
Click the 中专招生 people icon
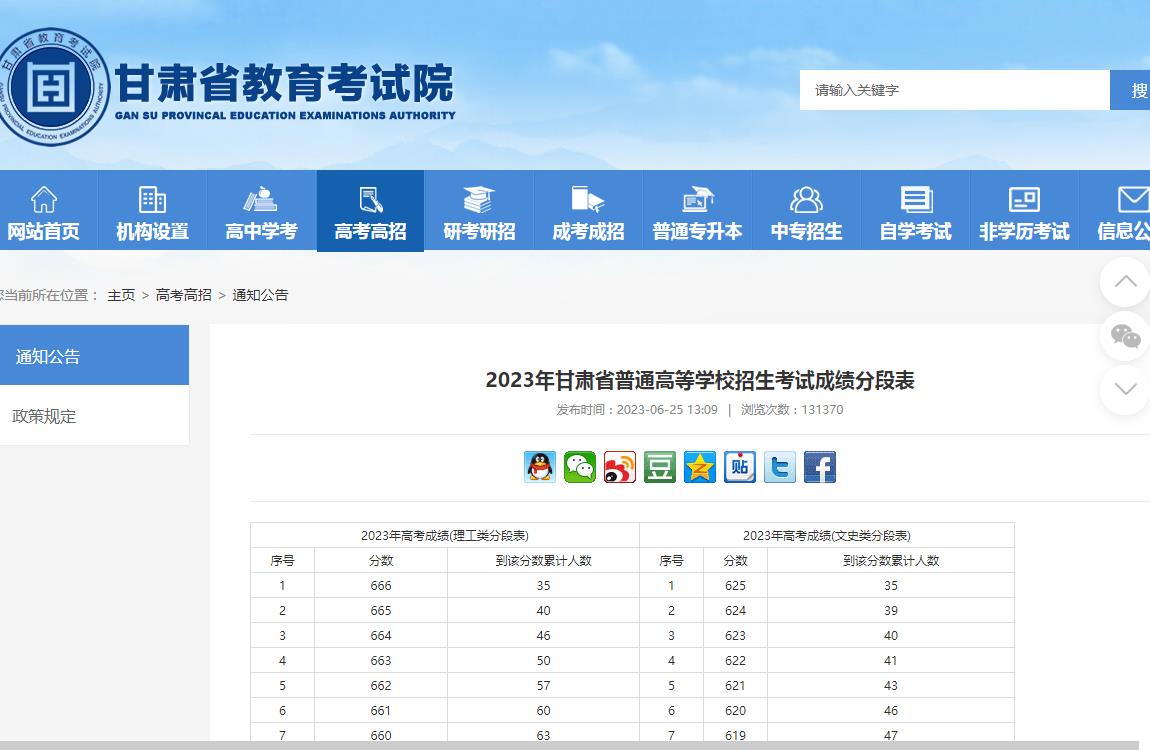[x=806, y=199]
